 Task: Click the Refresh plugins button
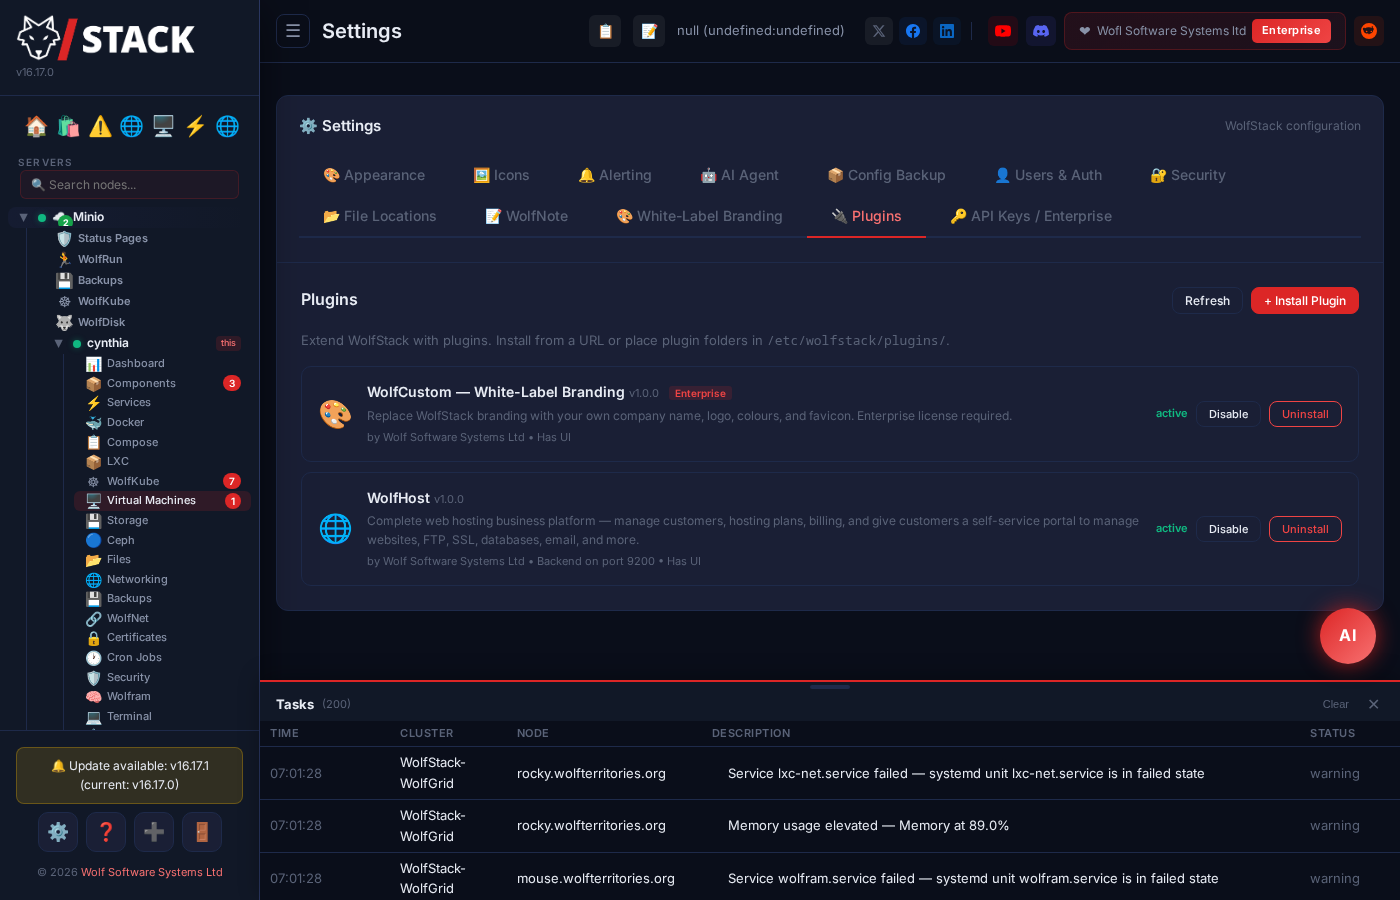[x=1207, y=301]
